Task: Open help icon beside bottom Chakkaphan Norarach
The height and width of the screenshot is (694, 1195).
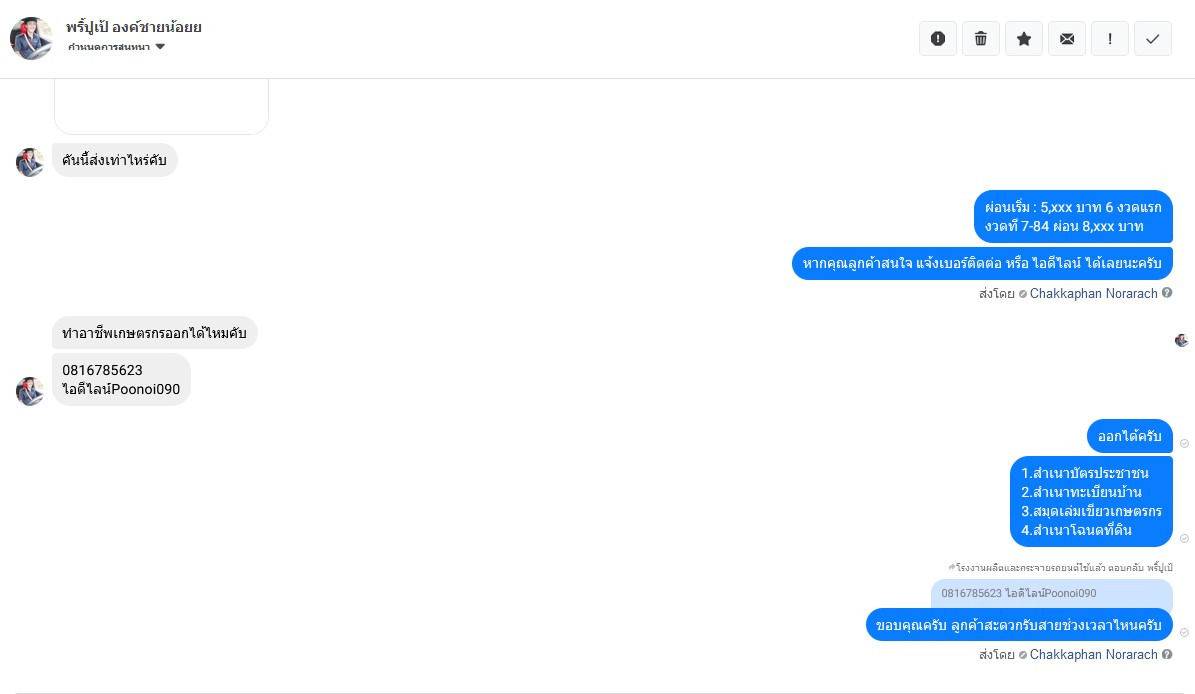Action: click(1167, 654)
